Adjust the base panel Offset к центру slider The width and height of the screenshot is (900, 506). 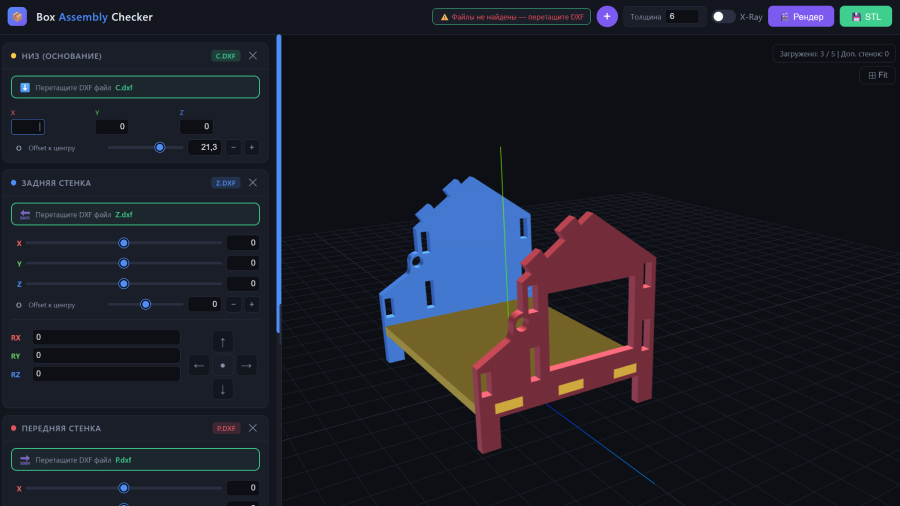click(x=145, y=147)
